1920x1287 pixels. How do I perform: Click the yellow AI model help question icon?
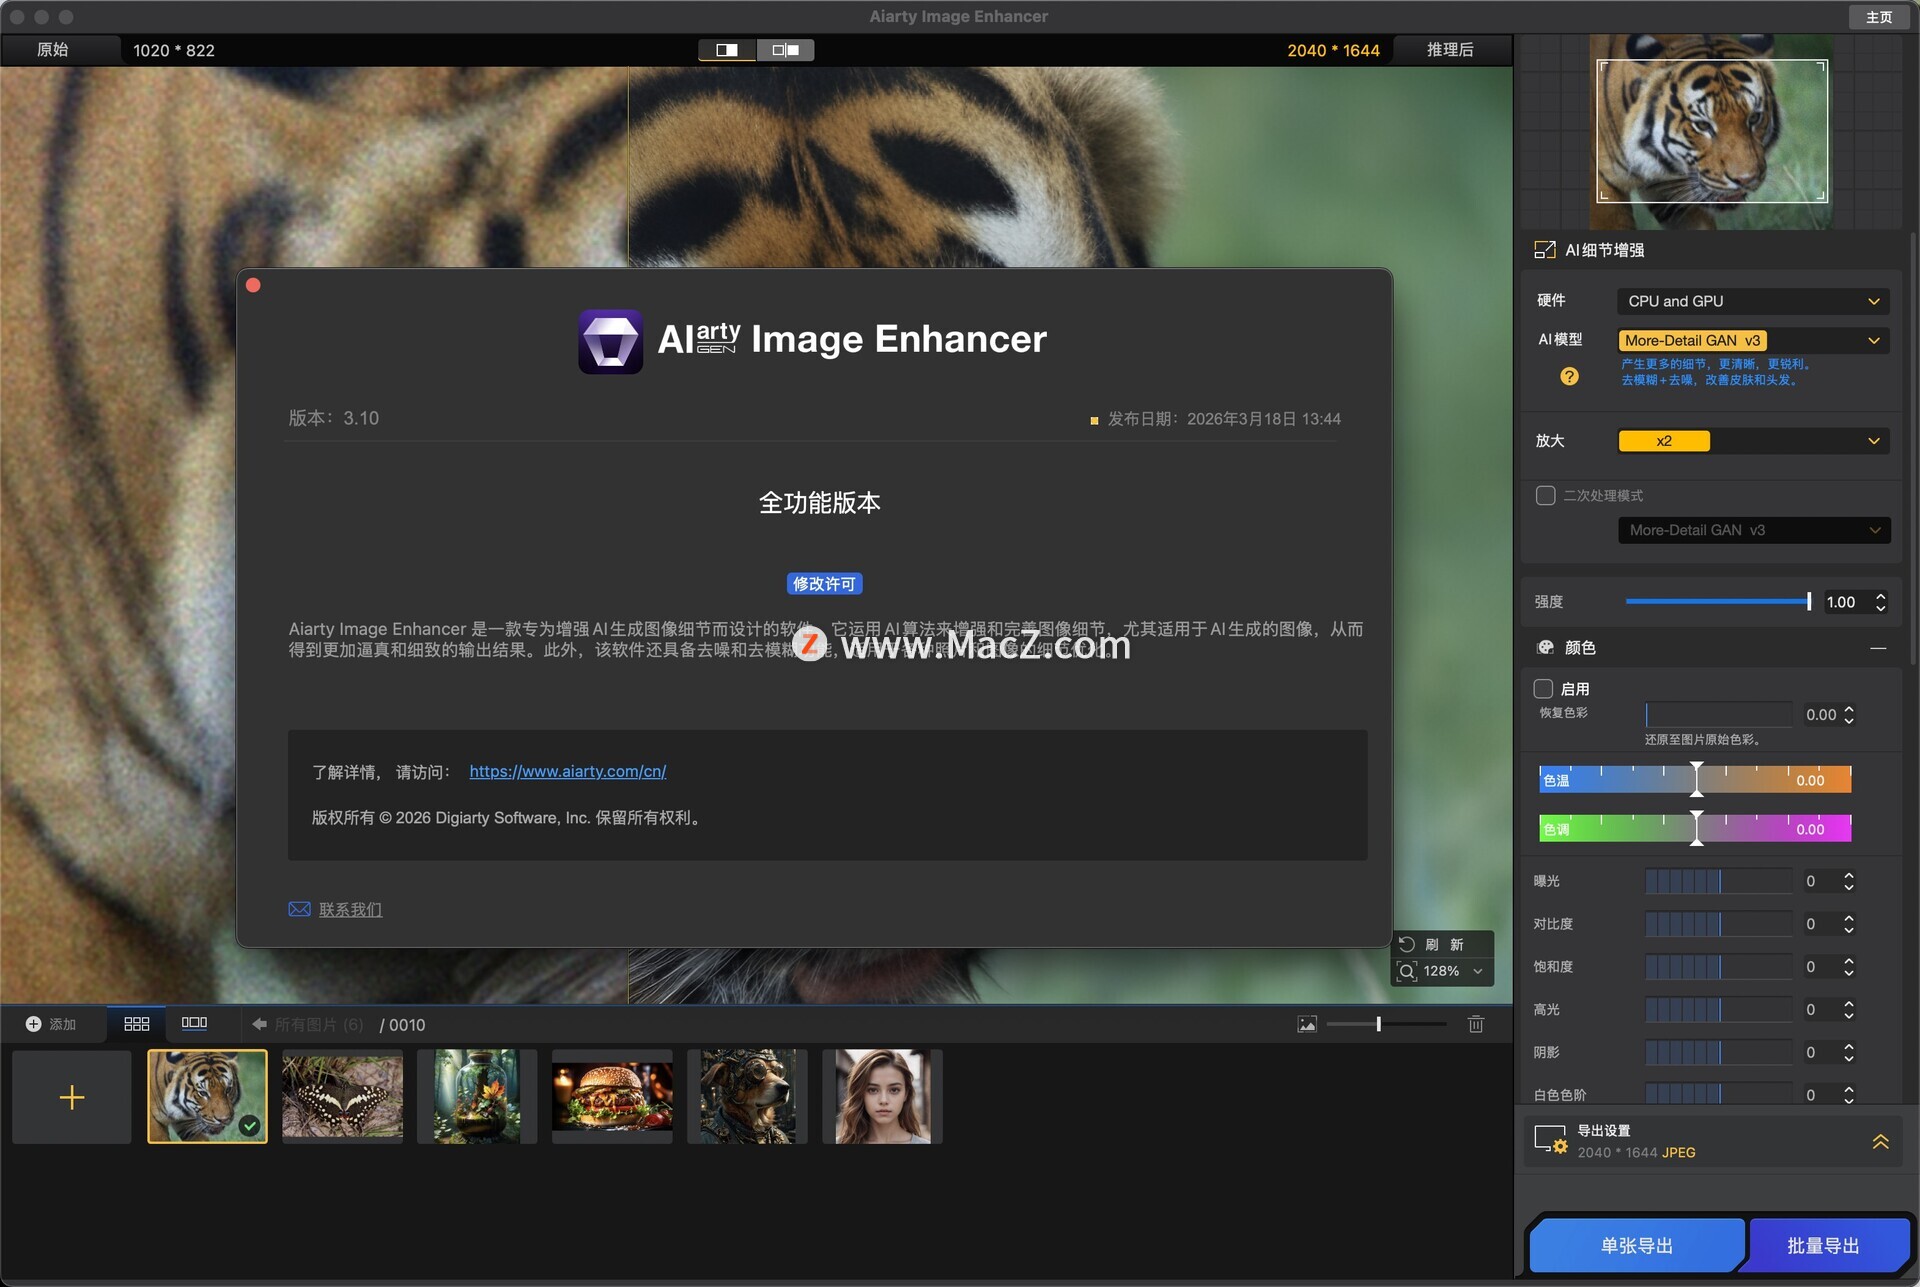(1569, 376)
